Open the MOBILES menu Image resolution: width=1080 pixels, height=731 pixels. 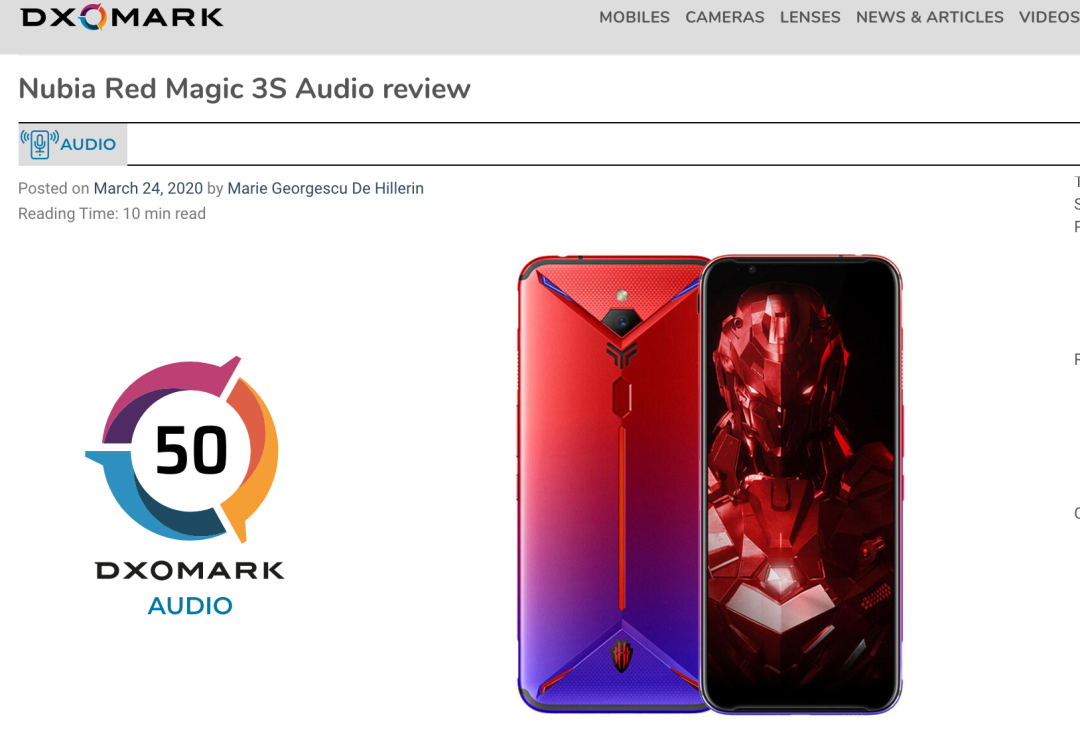point(634,17)
